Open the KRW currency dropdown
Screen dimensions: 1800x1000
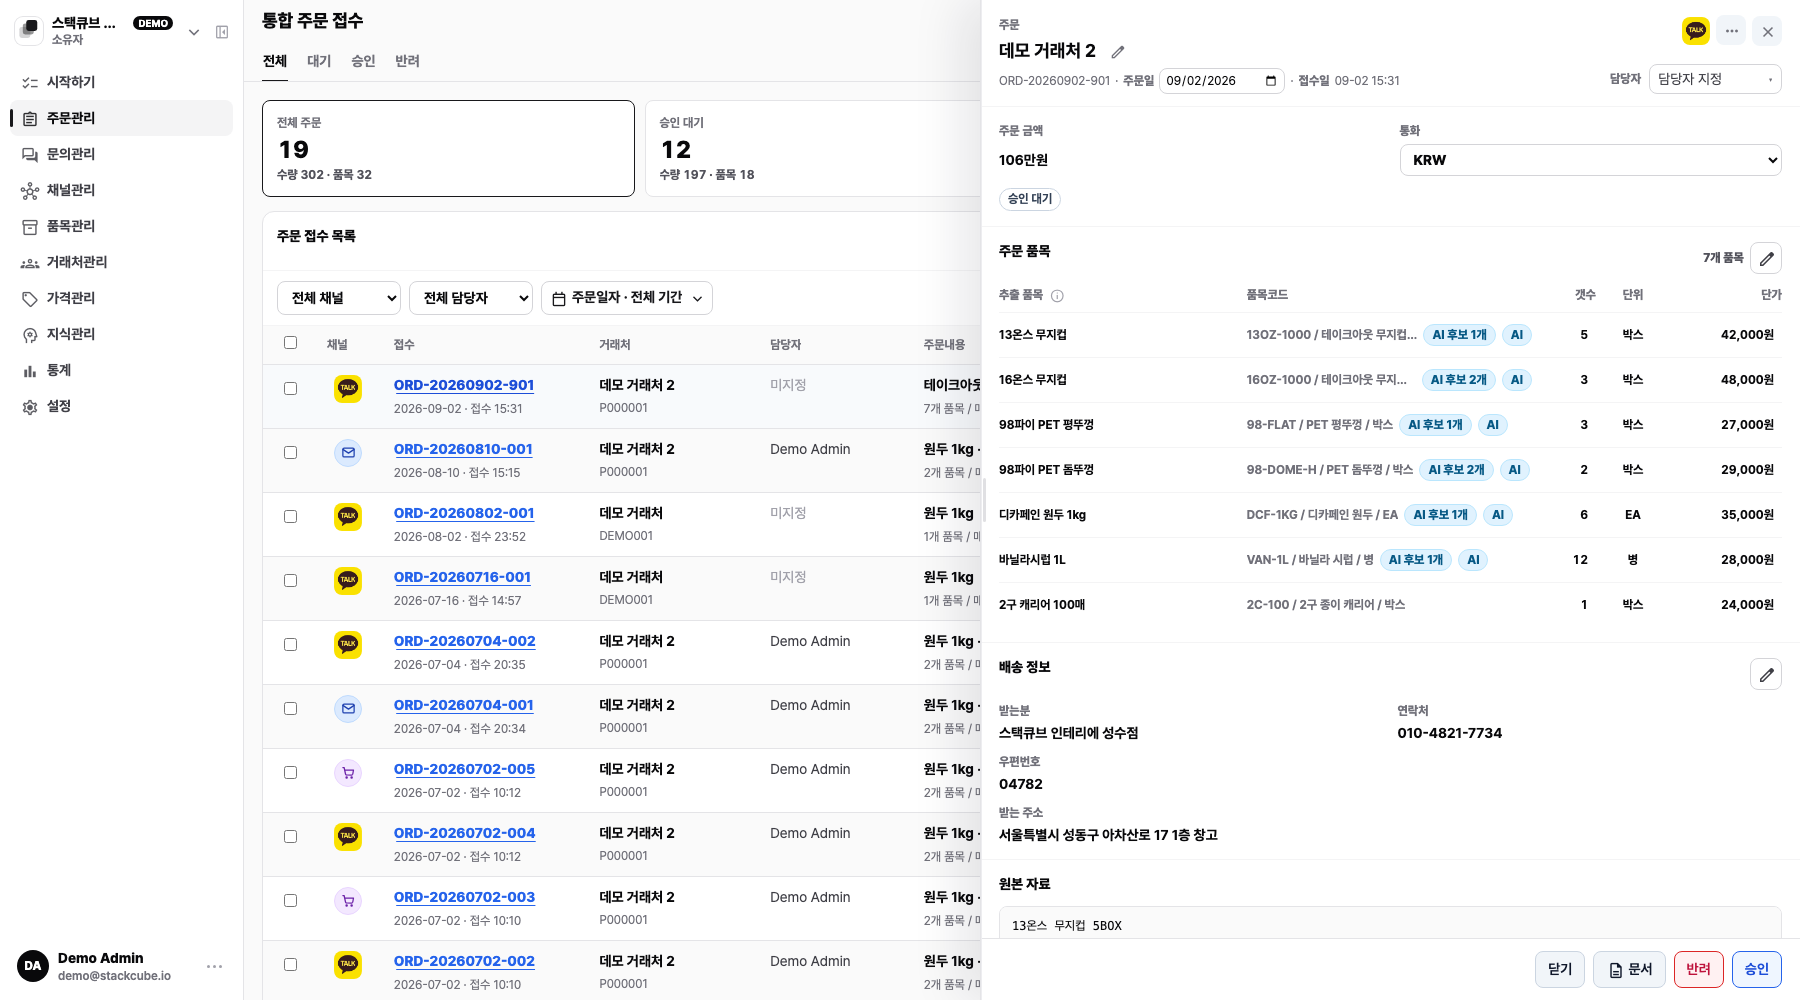coord(1590,160)
